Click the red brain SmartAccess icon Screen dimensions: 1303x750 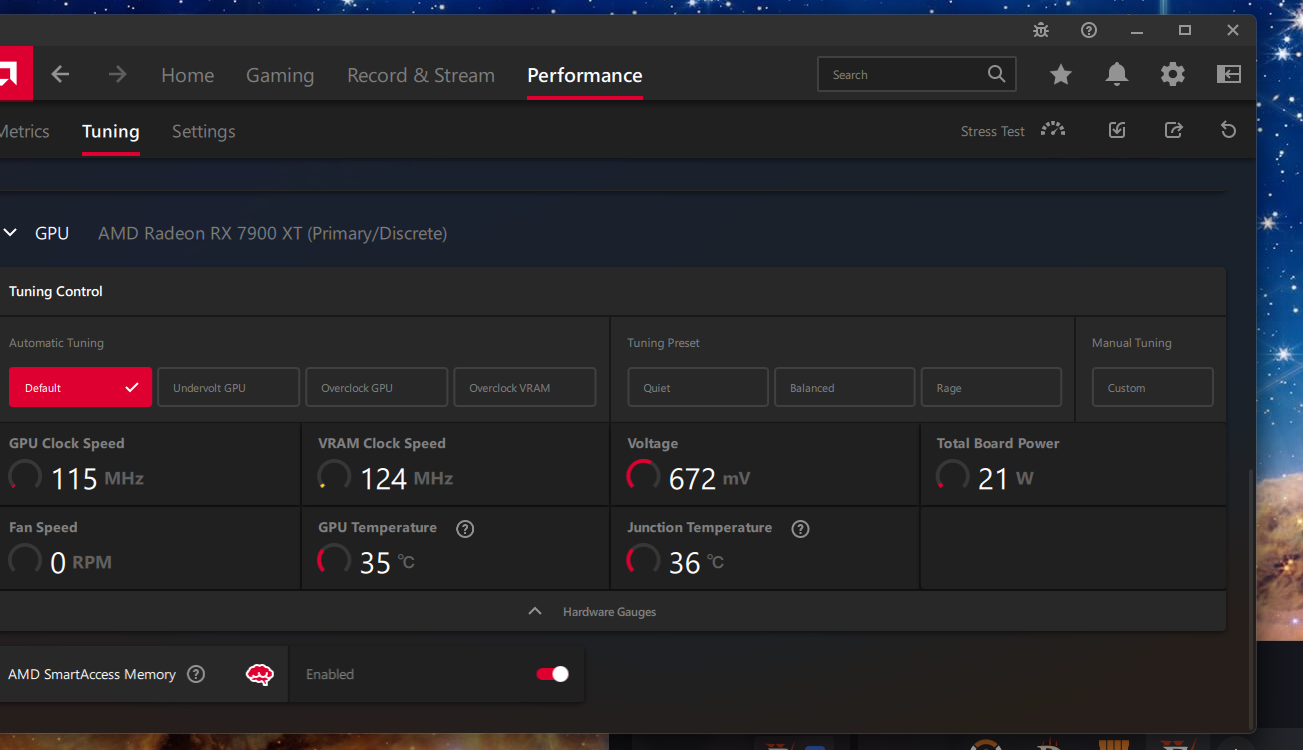(x=260, y=675)
